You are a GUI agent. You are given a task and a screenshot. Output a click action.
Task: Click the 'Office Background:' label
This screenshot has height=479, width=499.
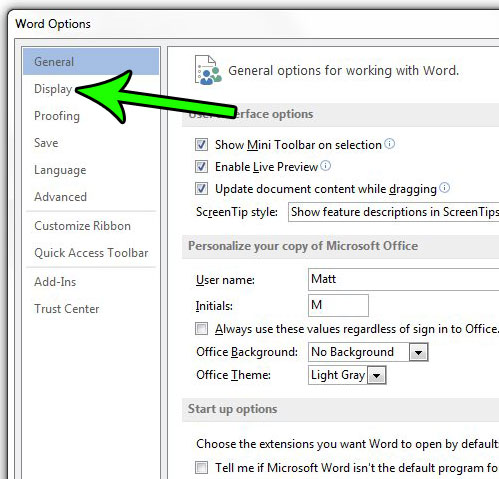[x=247, y=352]
